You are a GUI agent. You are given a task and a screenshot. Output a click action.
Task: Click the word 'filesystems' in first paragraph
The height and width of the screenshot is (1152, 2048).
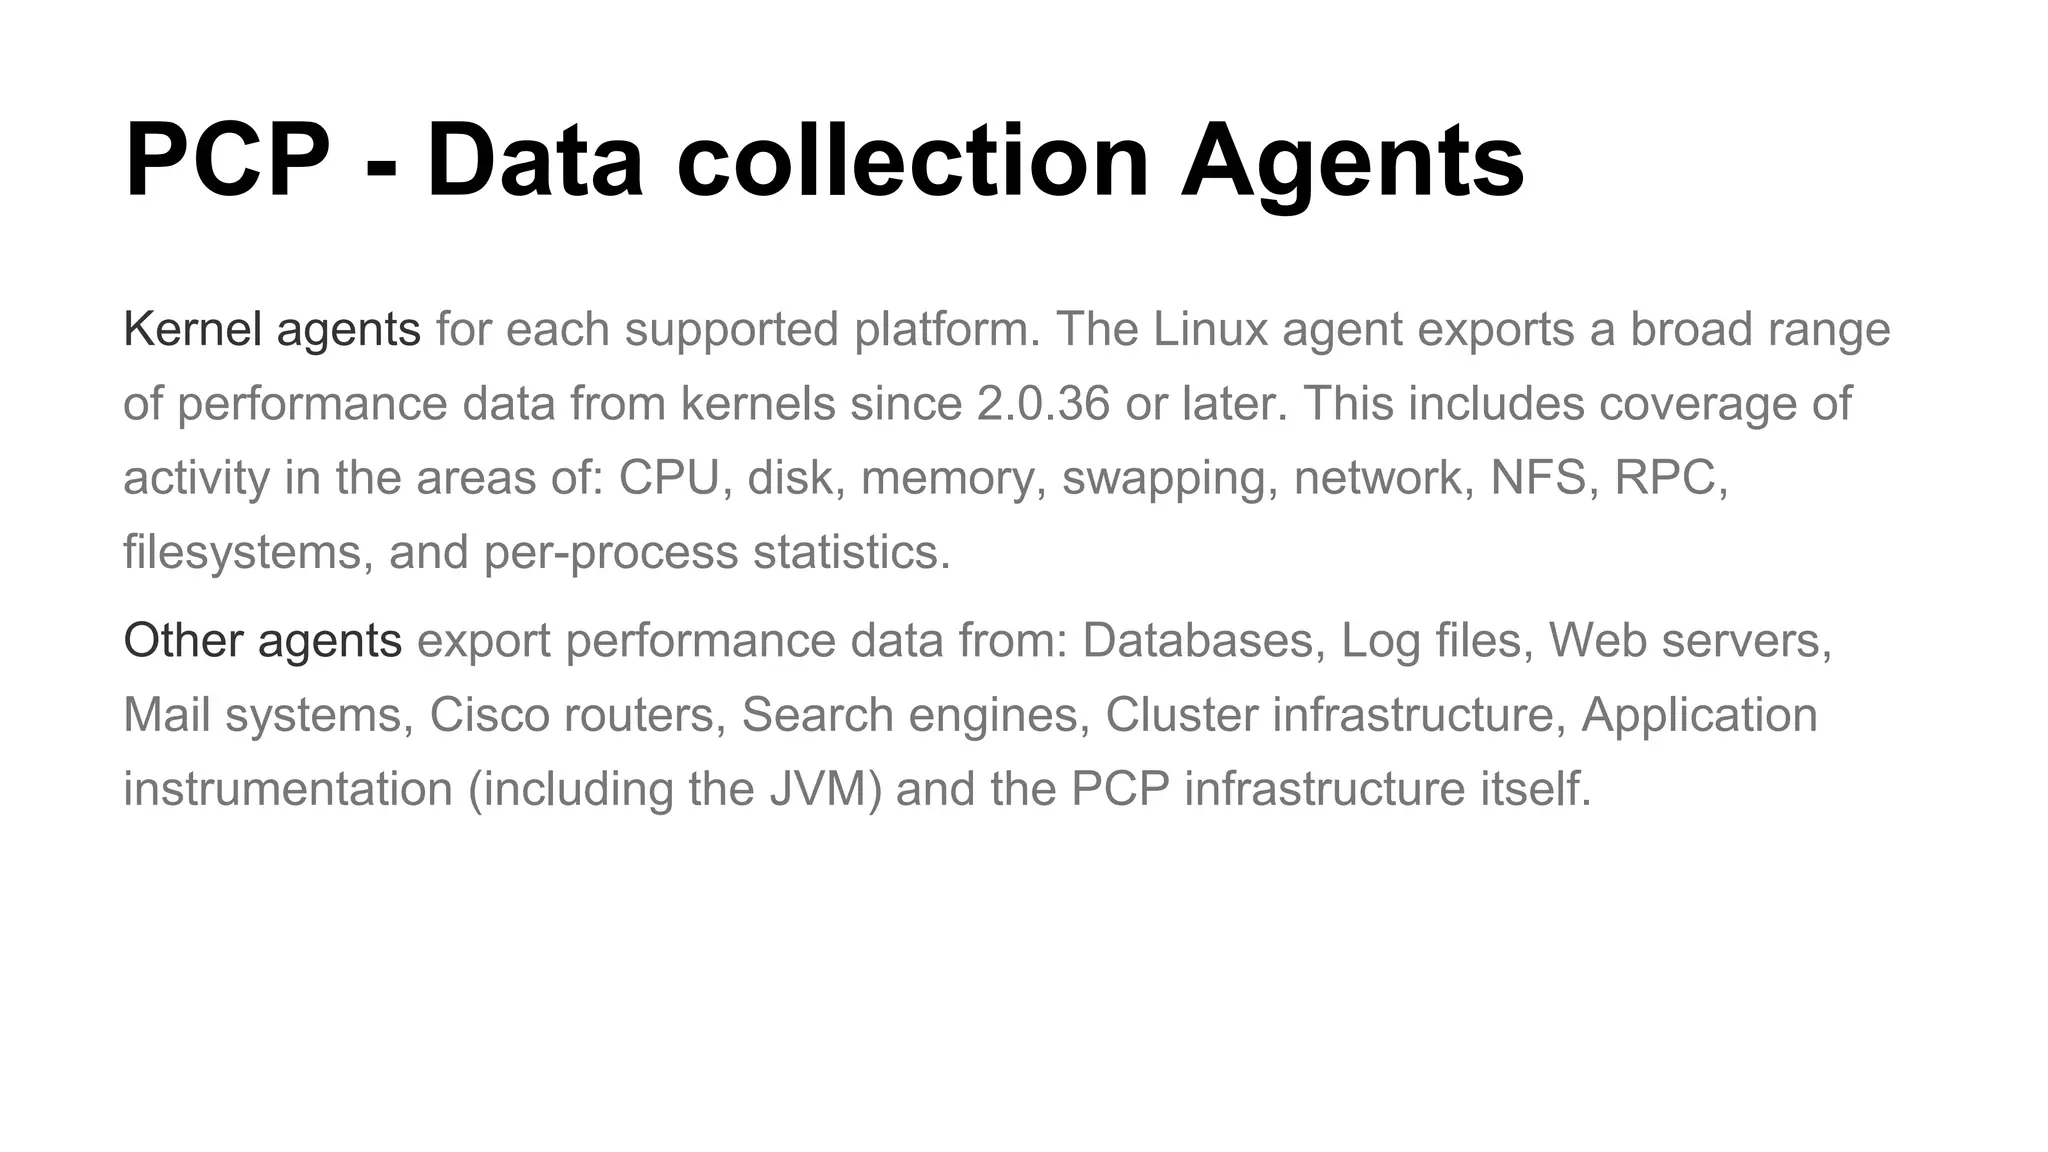[x=241, y=553]
